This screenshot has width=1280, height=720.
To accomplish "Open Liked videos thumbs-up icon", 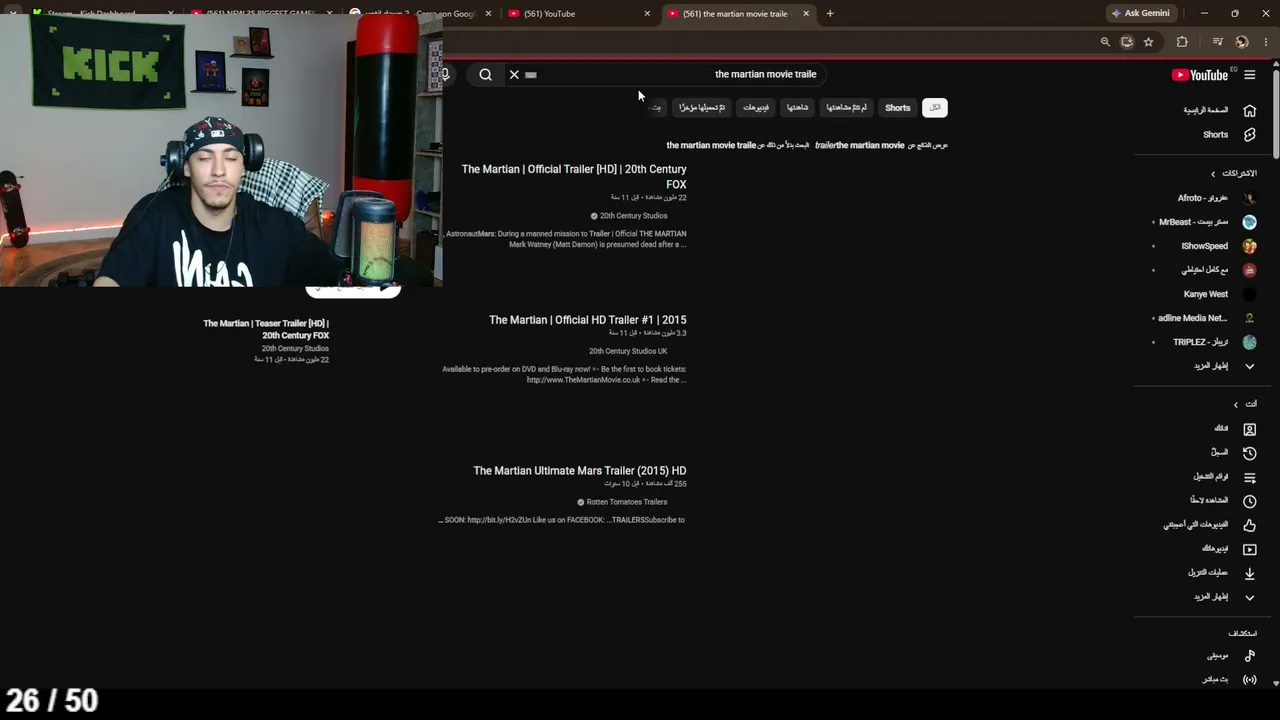I will click(x=1249, y=525).
